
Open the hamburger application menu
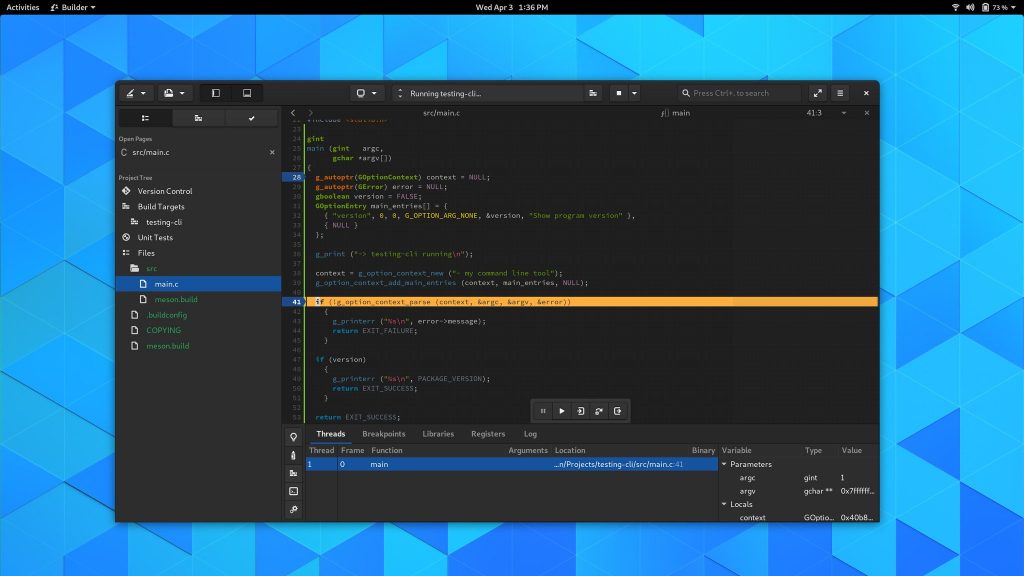coord(840,93)
